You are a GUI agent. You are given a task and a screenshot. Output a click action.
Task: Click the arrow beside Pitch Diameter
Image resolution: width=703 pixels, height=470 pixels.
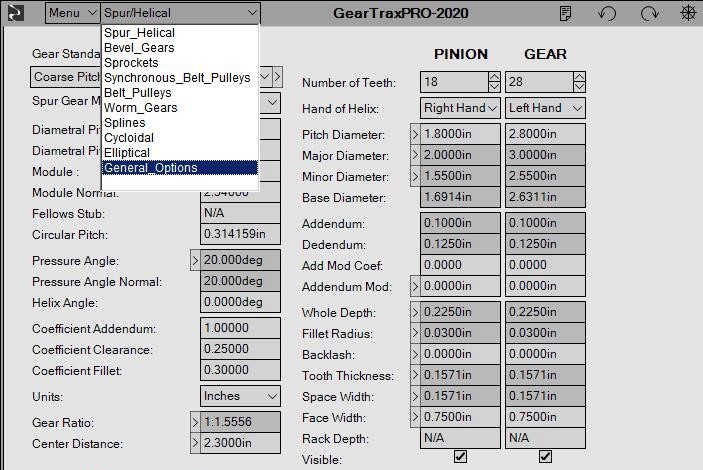(x=415, y=134)
